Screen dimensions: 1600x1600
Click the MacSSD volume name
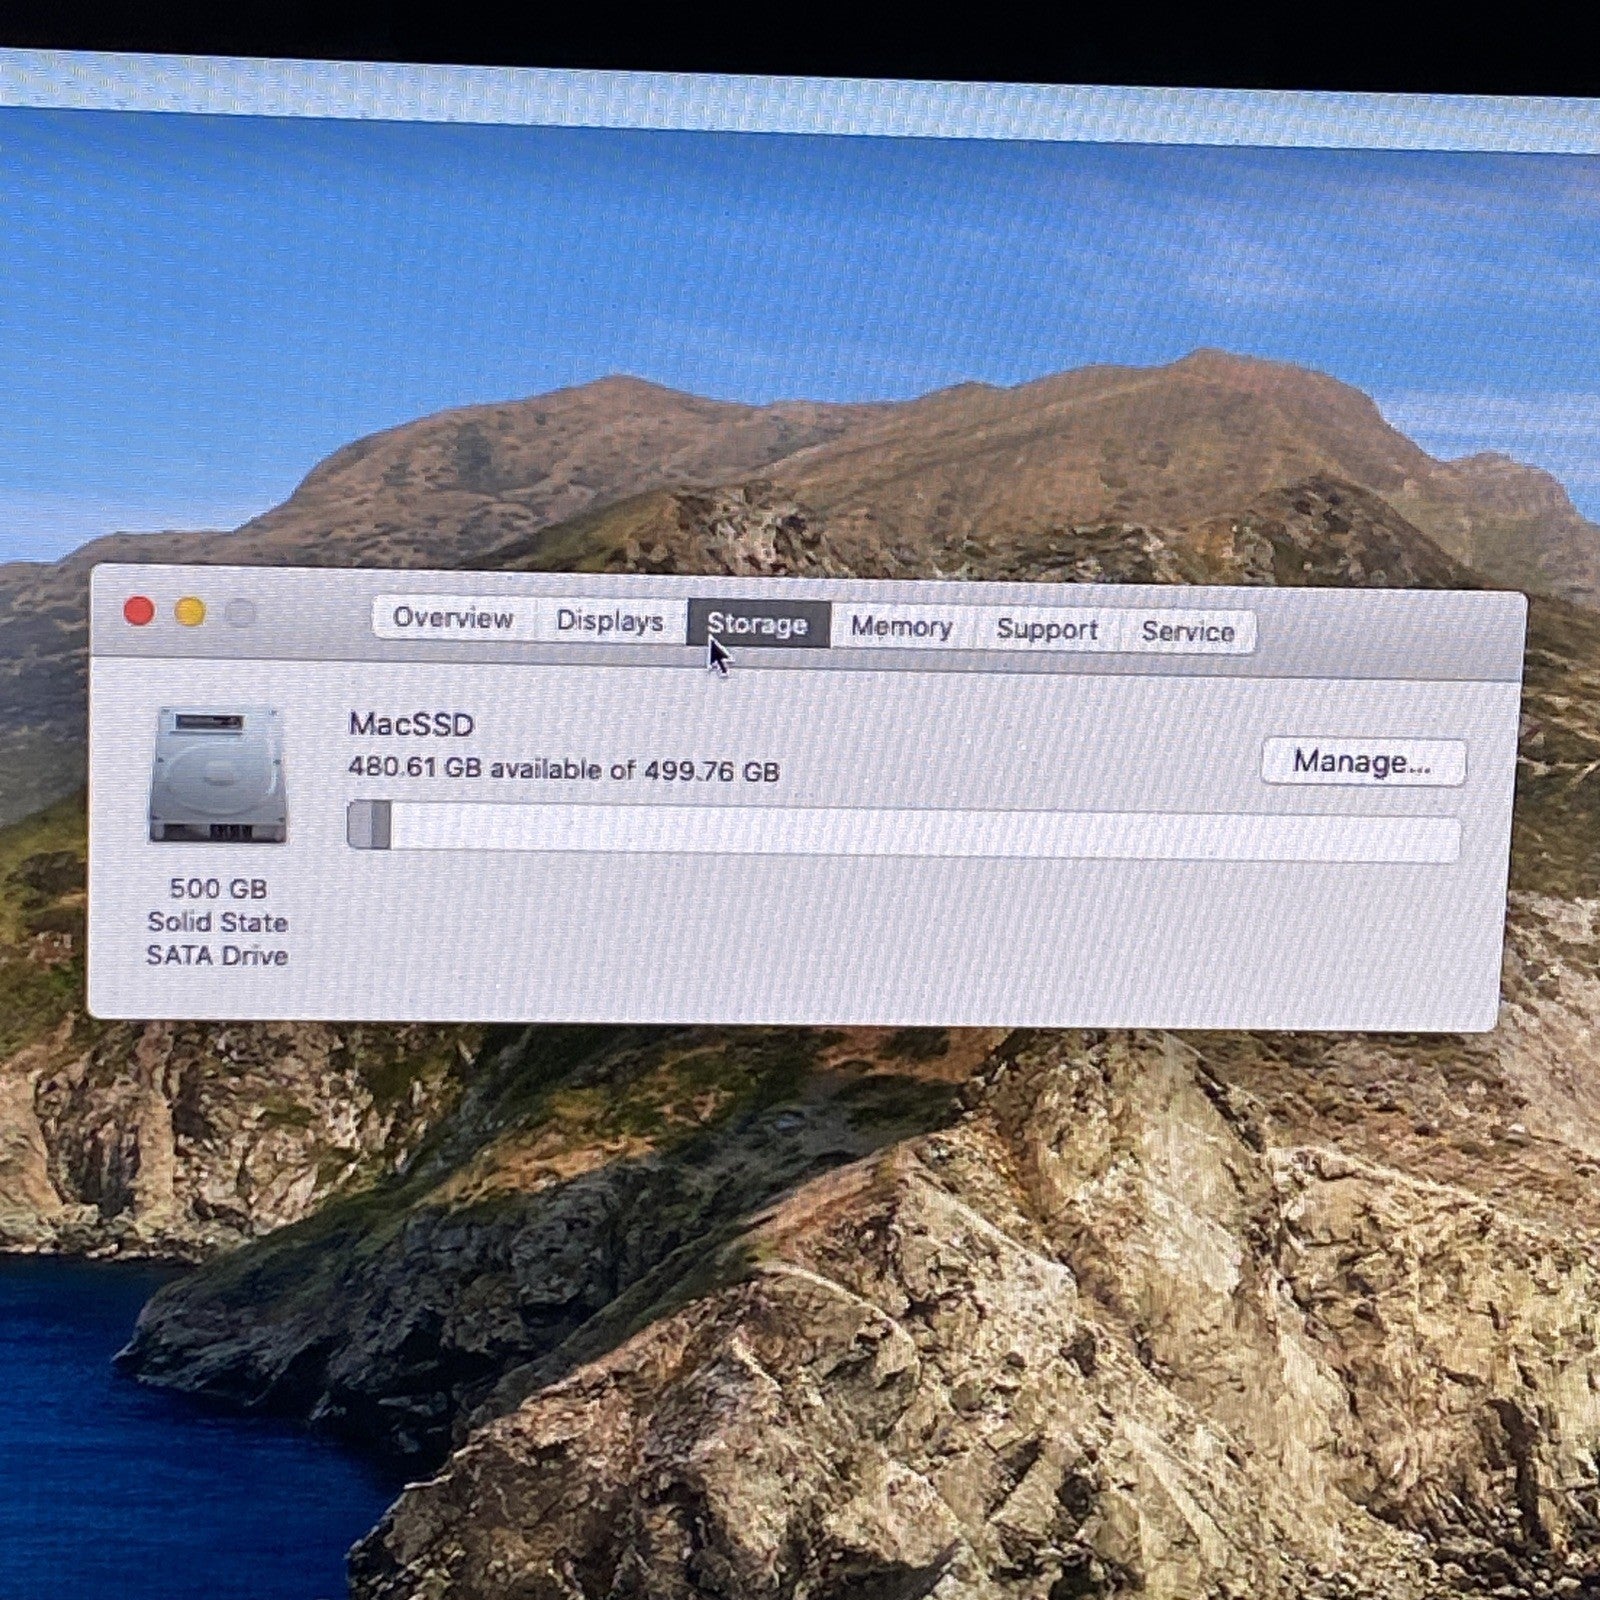tap(411, 724)
